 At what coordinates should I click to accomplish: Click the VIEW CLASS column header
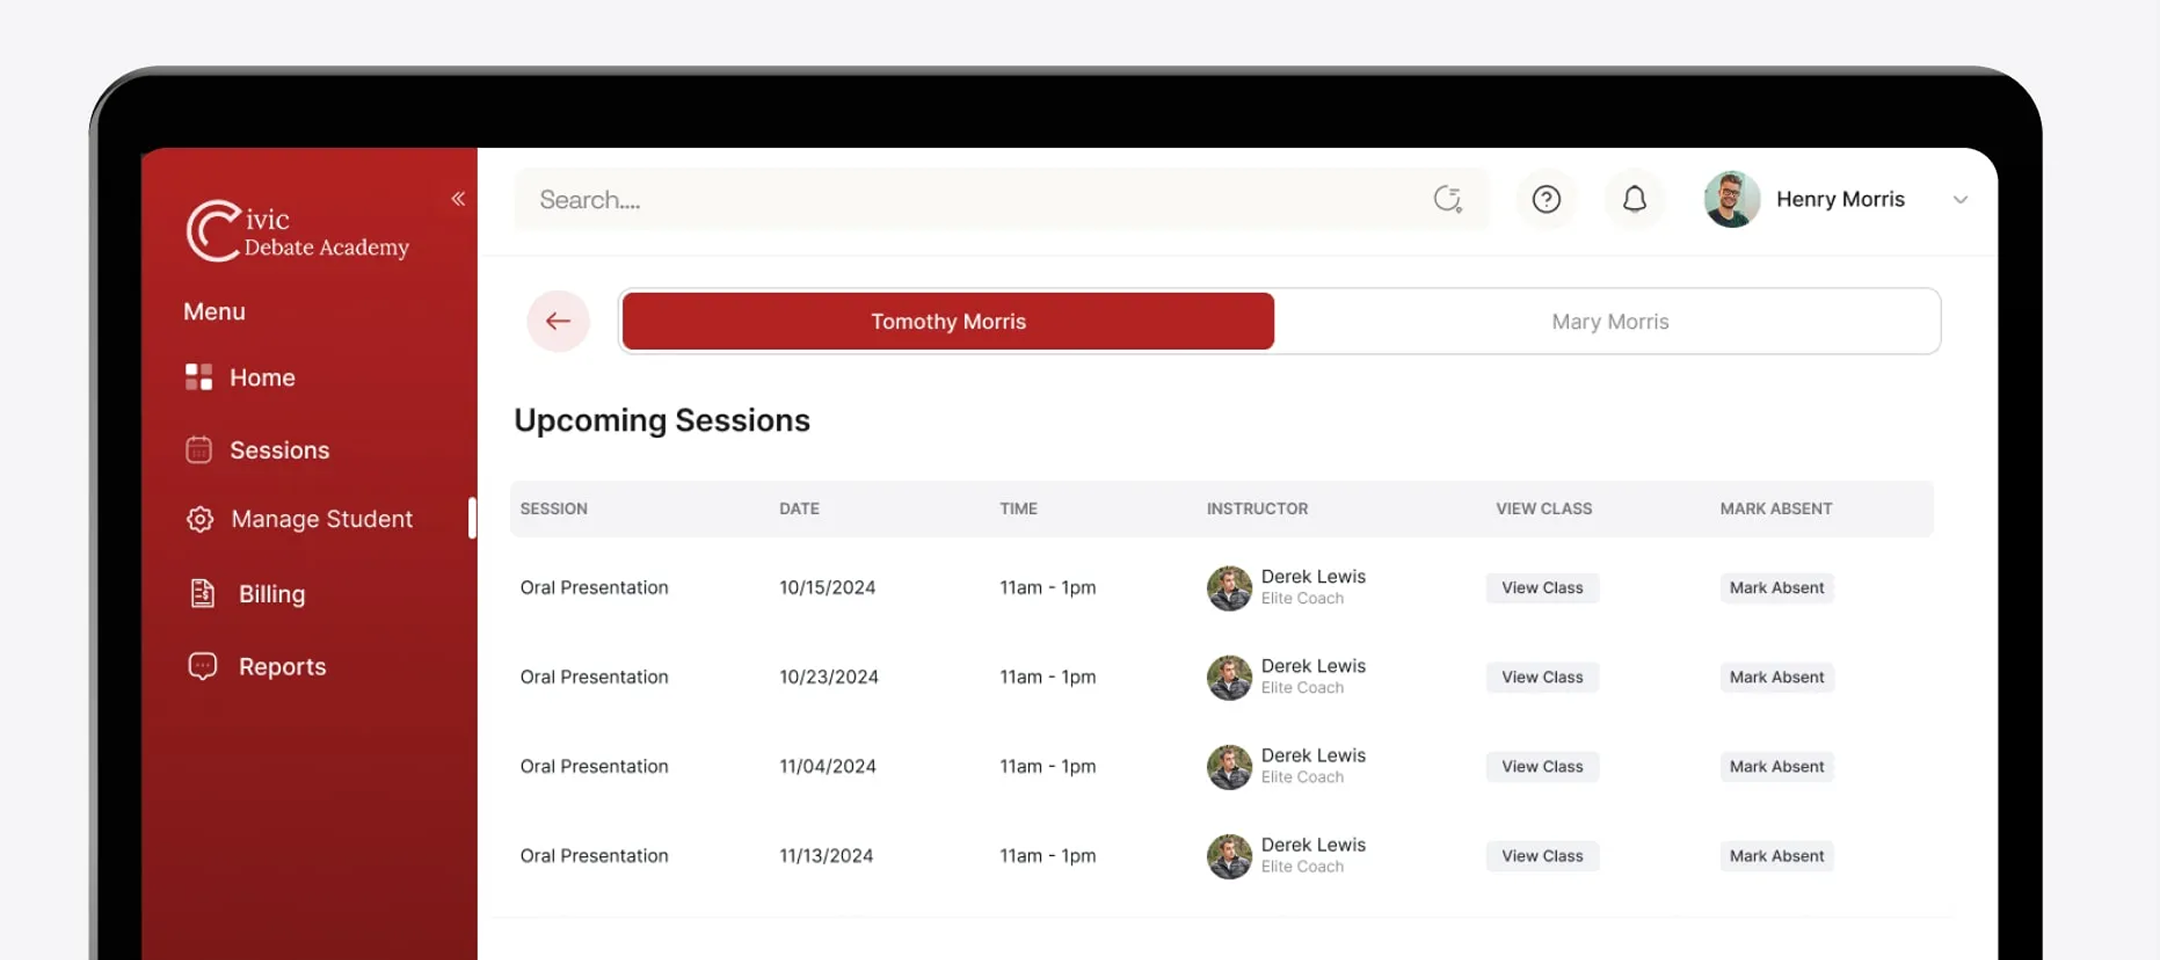[1543, 508]
